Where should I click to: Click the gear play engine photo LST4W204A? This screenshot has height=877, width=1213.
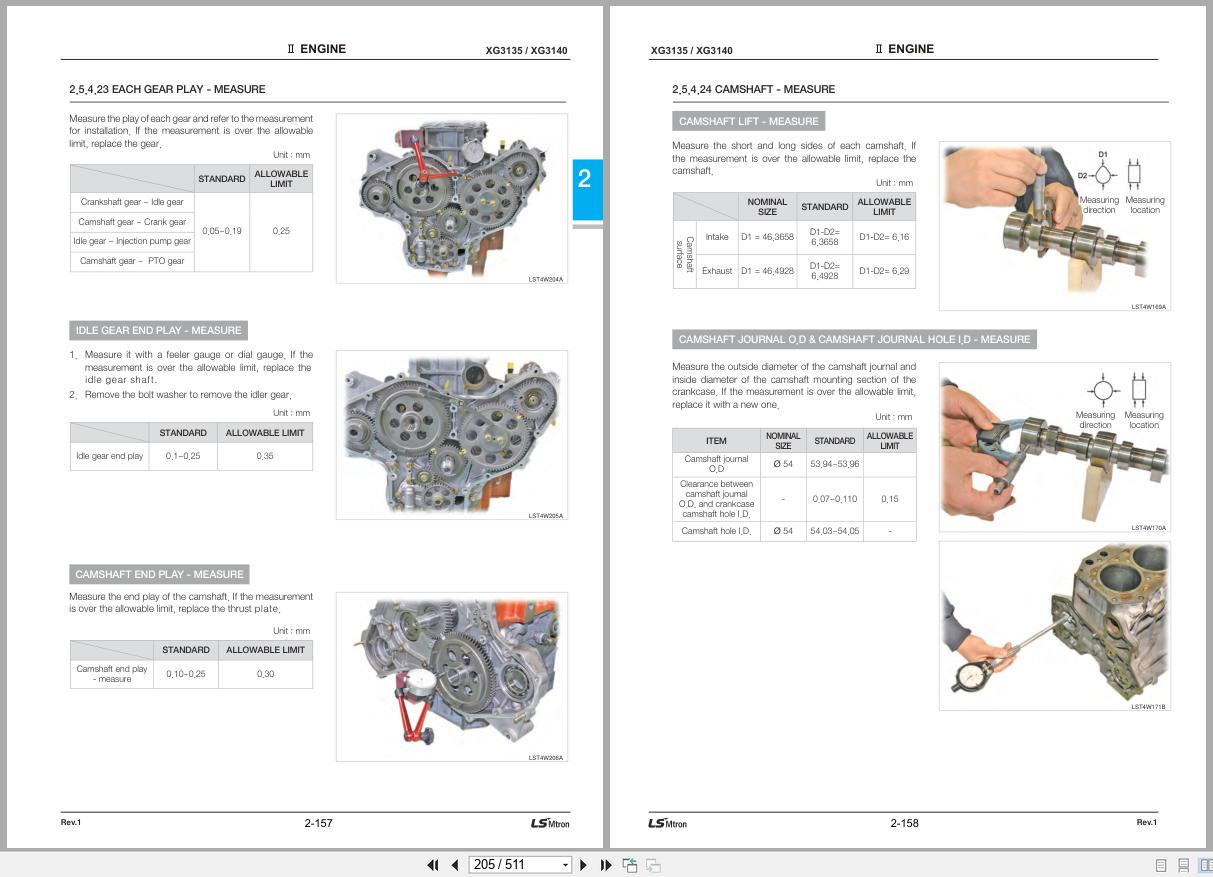[x=452, y=198]
